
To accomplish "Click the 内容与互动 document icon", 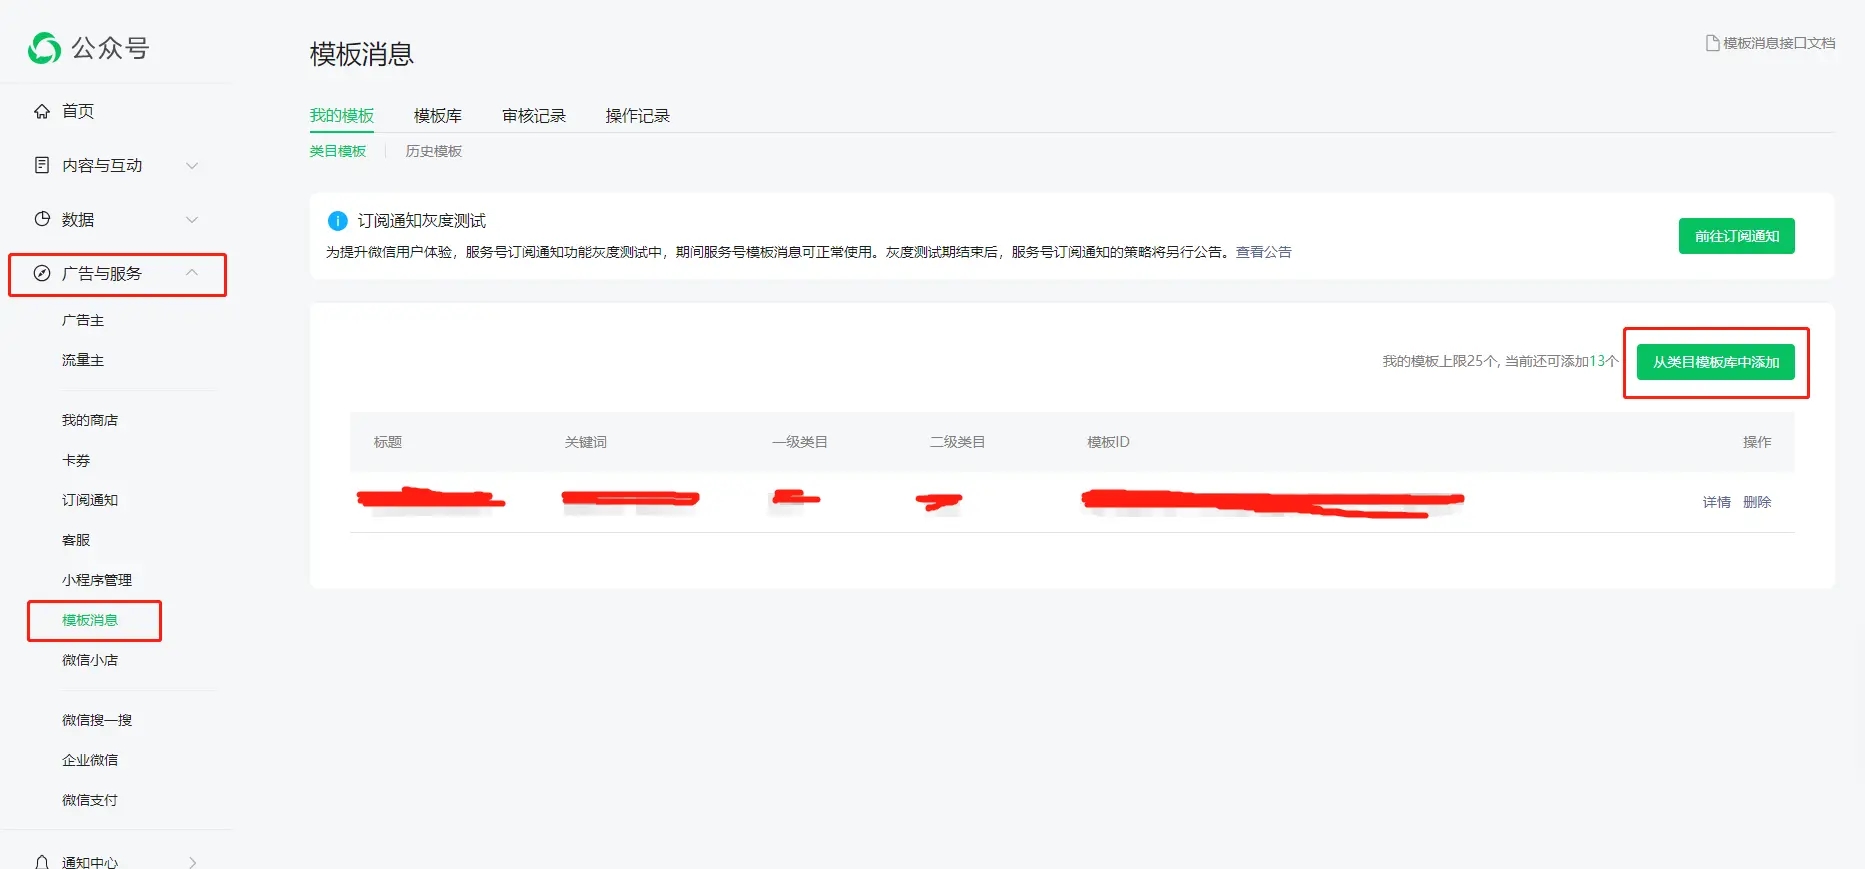I will [42, 165].
